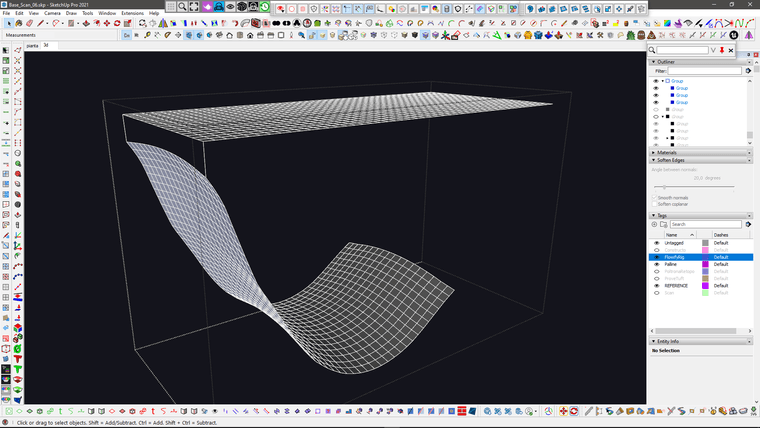Enable the Smooth normals checkbox
760x428 pixels.
coord(654,198)
